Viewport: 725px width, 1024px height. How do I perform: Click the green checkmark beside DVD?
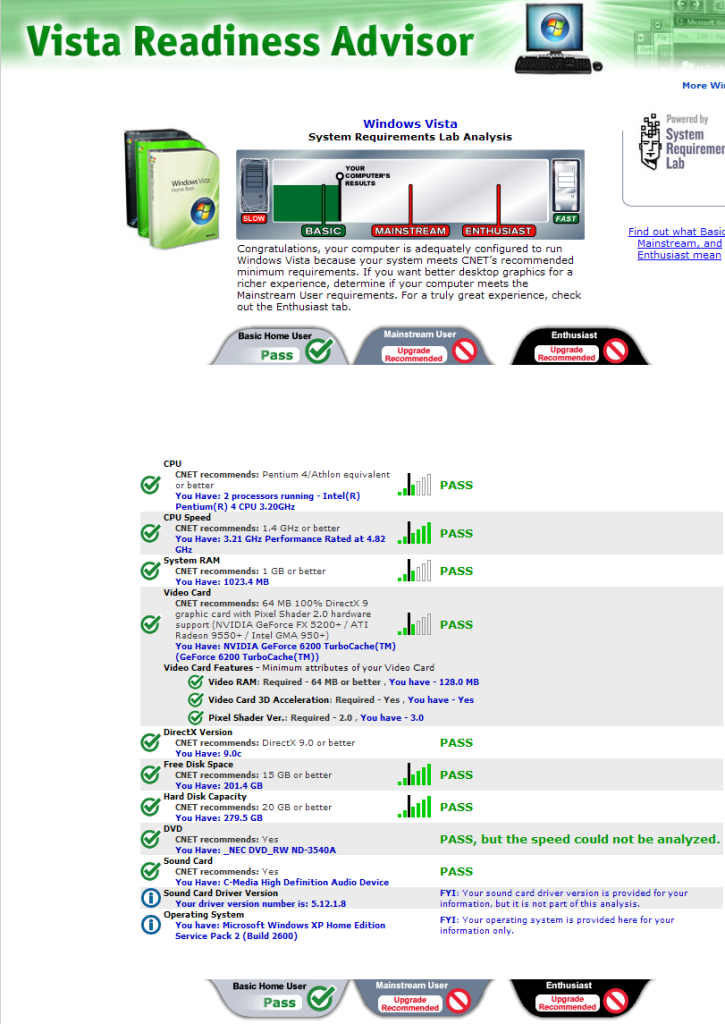[151, 839]
